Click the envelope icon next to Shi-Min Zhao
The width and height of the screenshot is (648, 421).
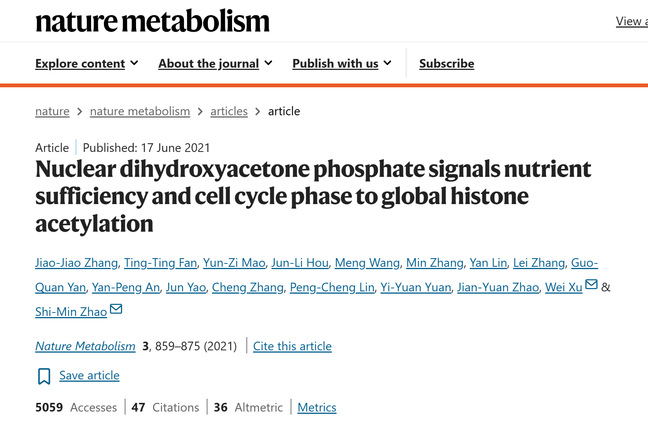click(x=116, y=309)
